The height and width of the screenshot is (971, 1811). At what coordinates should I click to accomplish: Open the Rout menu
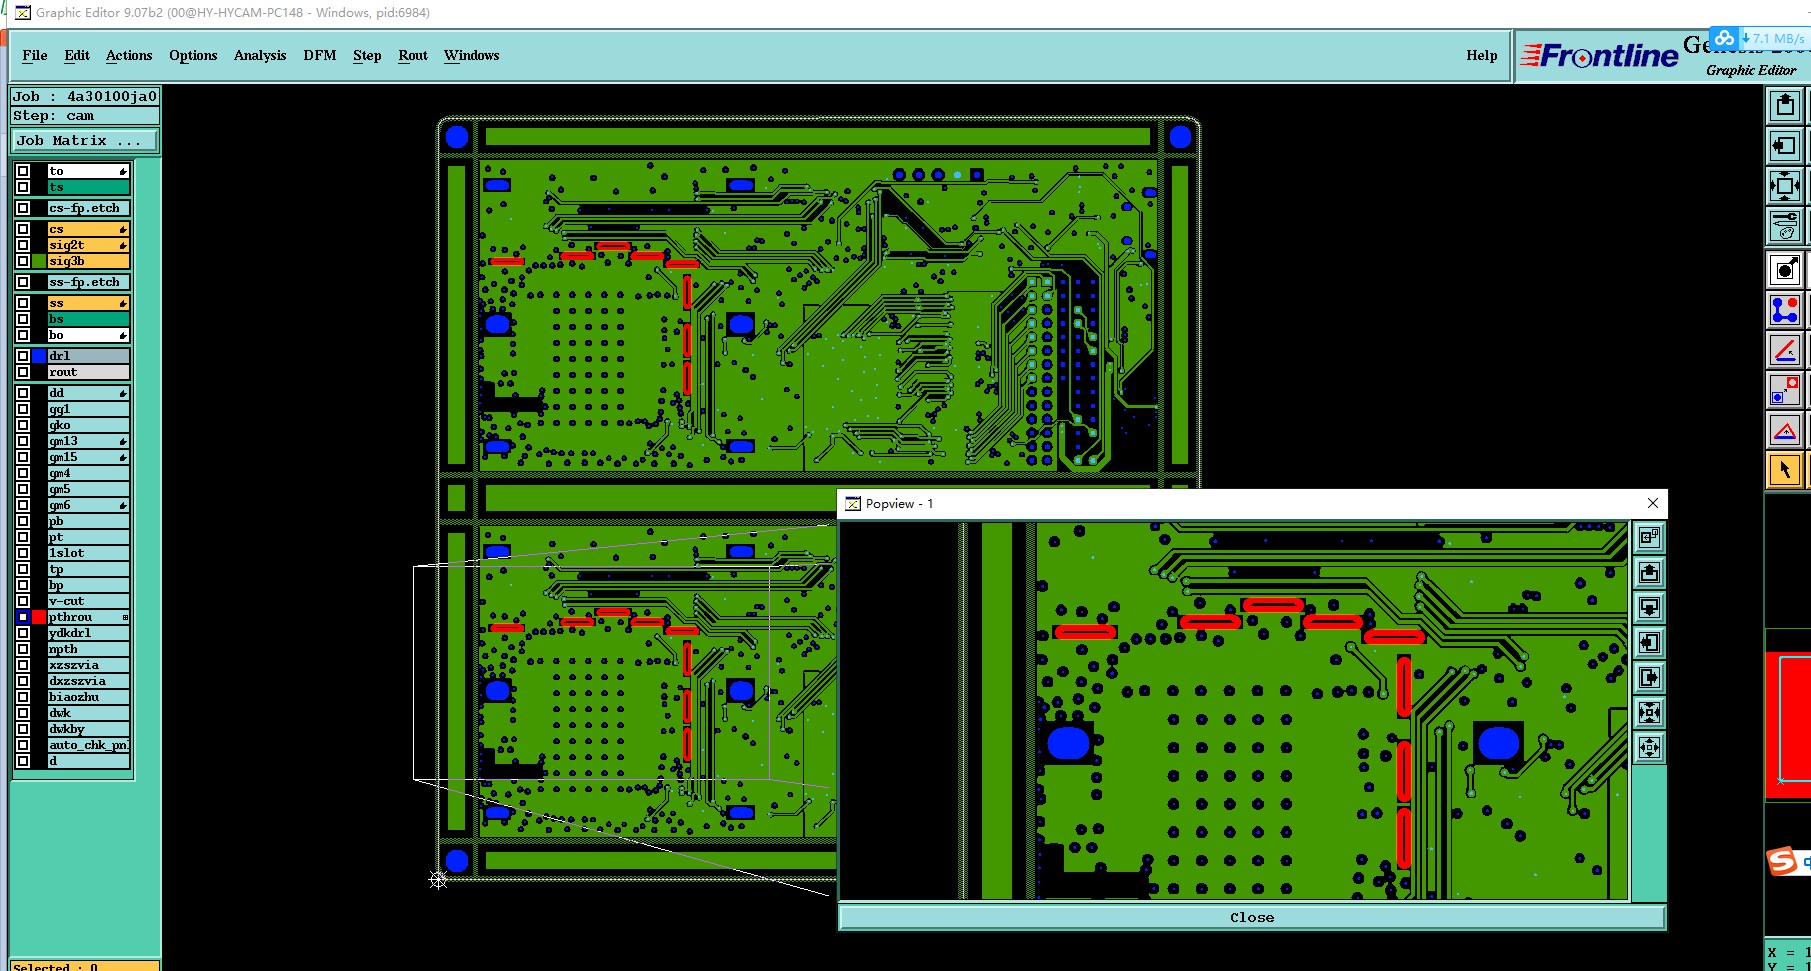click(x=413, y=55)
